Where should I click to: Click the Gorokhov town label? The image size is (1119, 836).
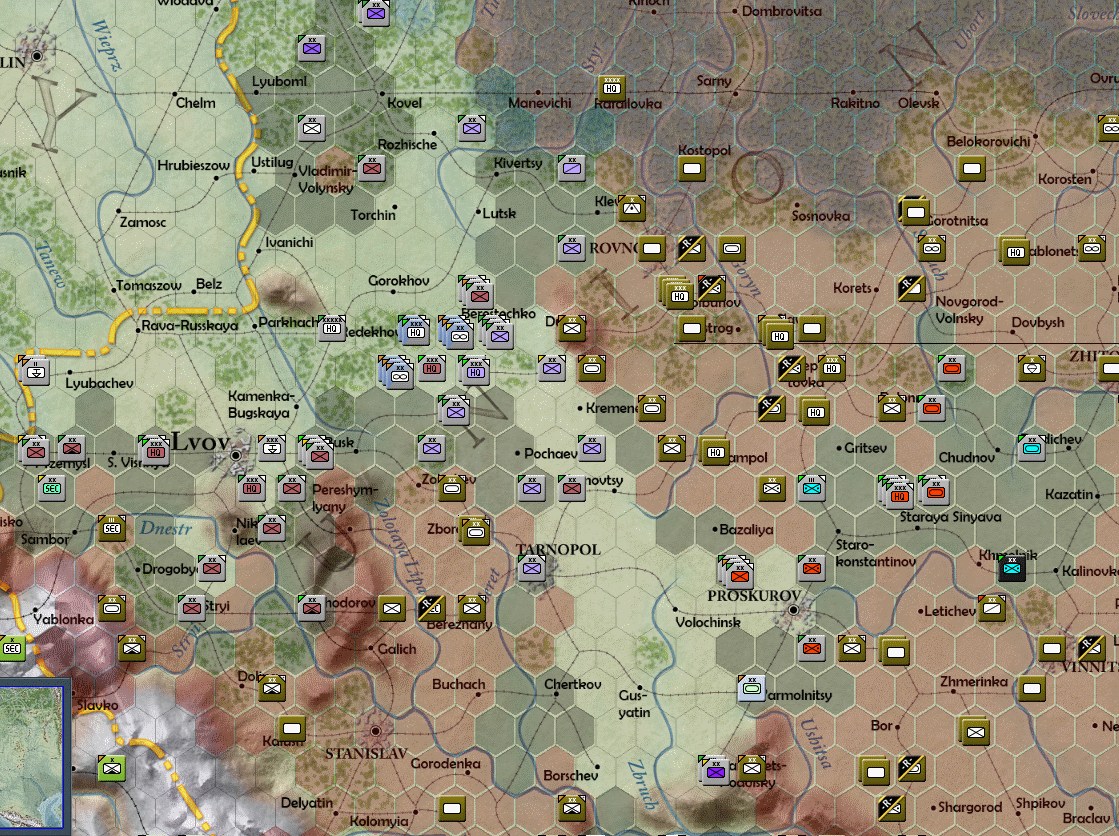click(x=398, y=281)
